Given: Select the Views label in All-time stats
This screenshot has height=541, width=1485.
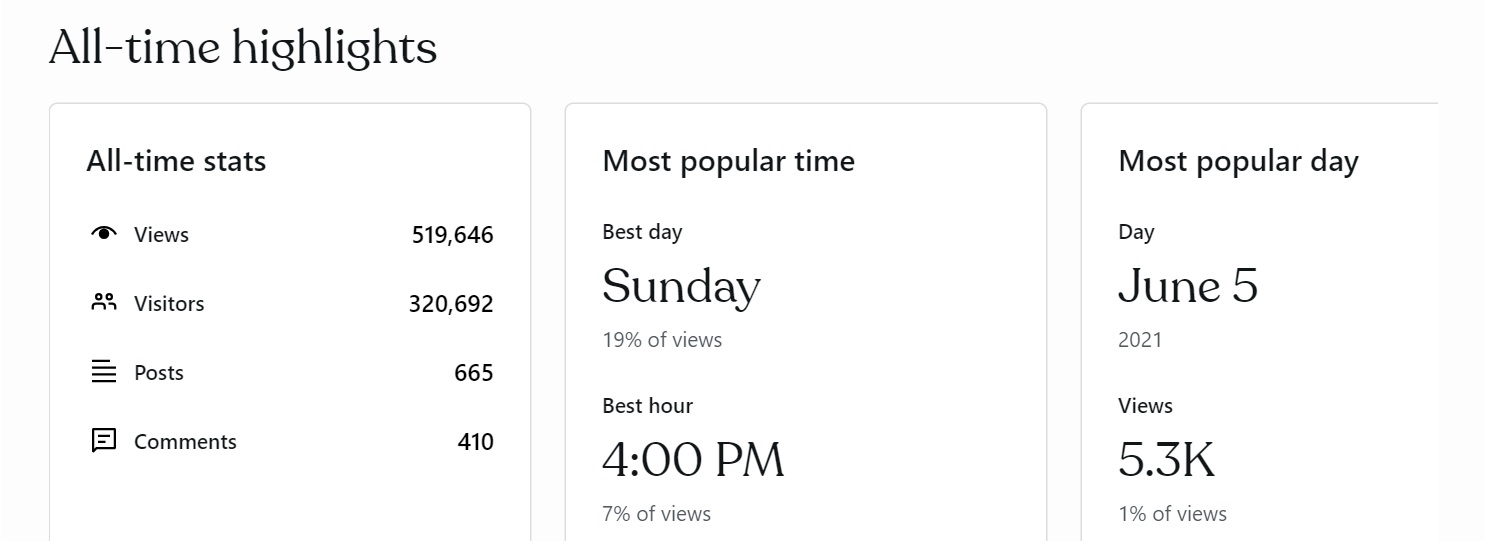Looking at the screenshot, I should click(161, 235).
